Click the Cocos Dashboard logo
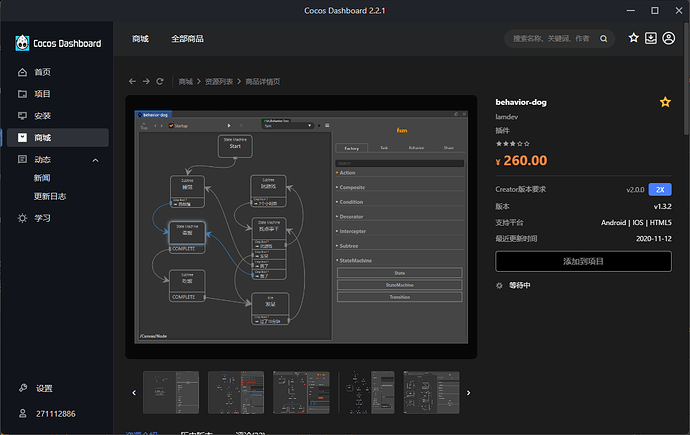690x435 pixels. click(x=58, y=43)
